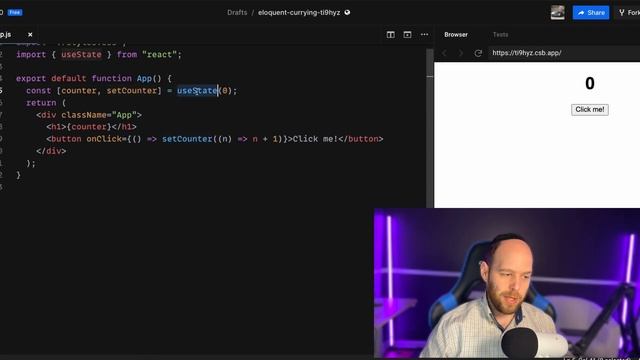Click the highlighted useState call
The image size is (640, 360).
pyautogui.click(x=198, y=91)
